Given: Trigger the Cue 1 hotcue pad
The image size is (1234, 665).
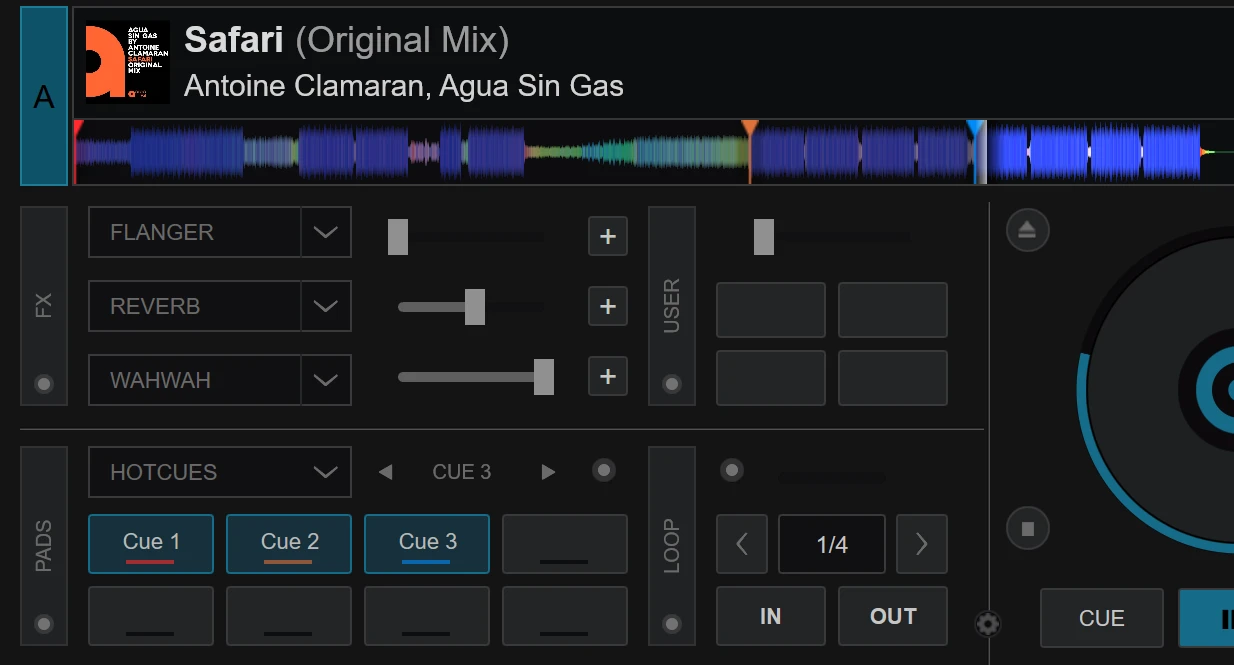Looking at the screenshot, I should coord(151,544).
